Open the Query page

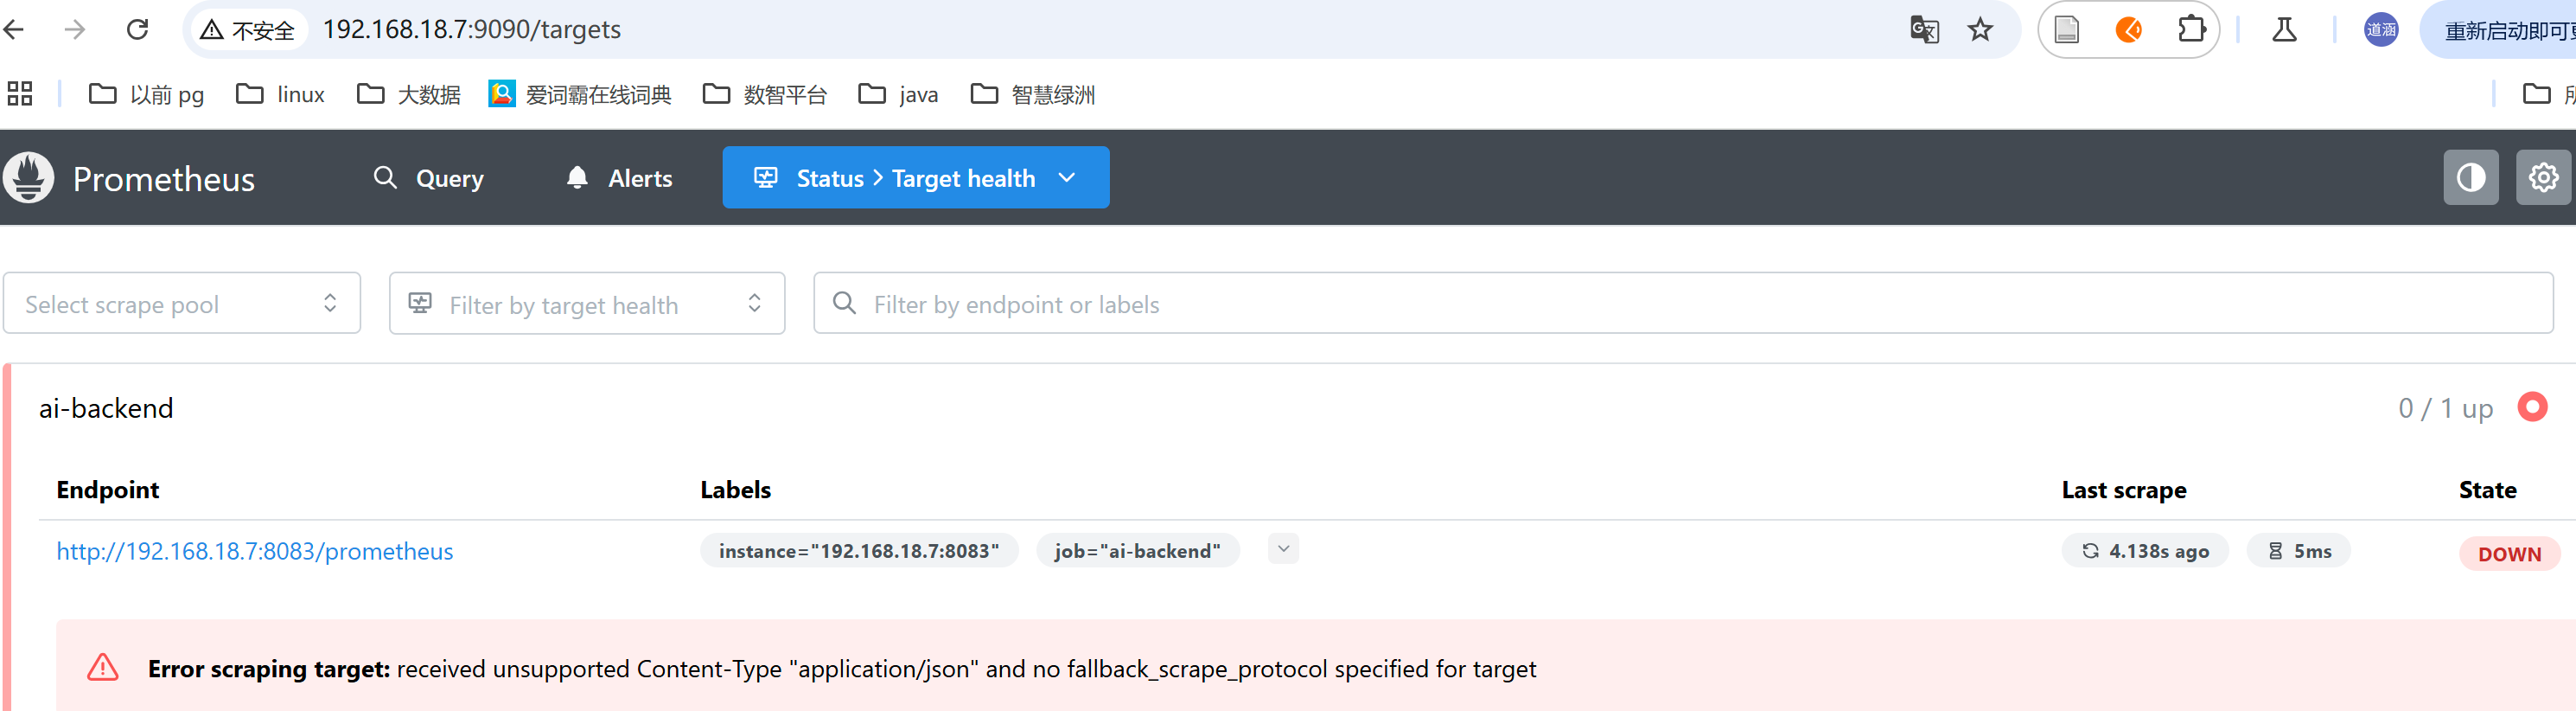428,178
